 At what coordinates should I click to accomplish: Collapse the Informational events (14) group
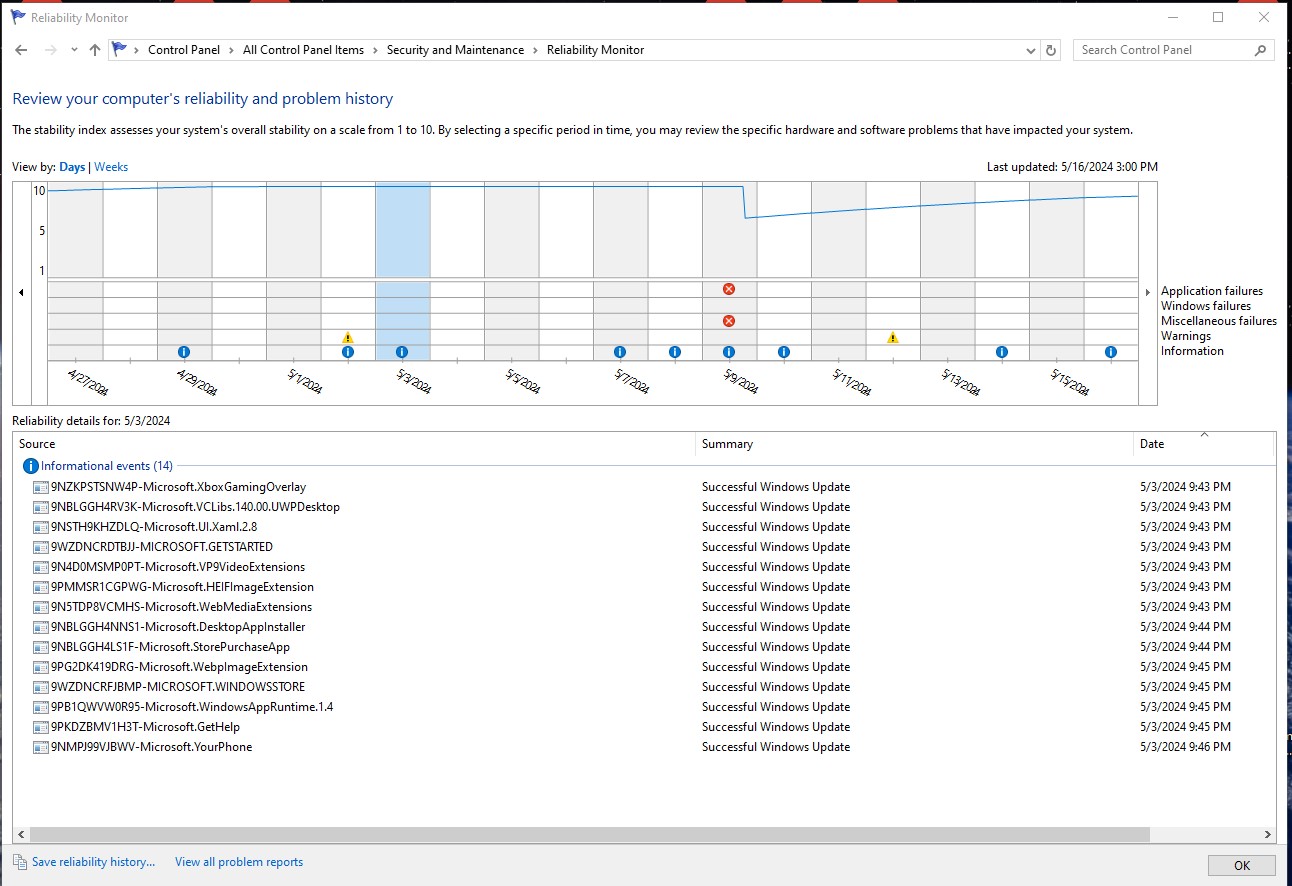pyautogui.click(x=107, y=466)
